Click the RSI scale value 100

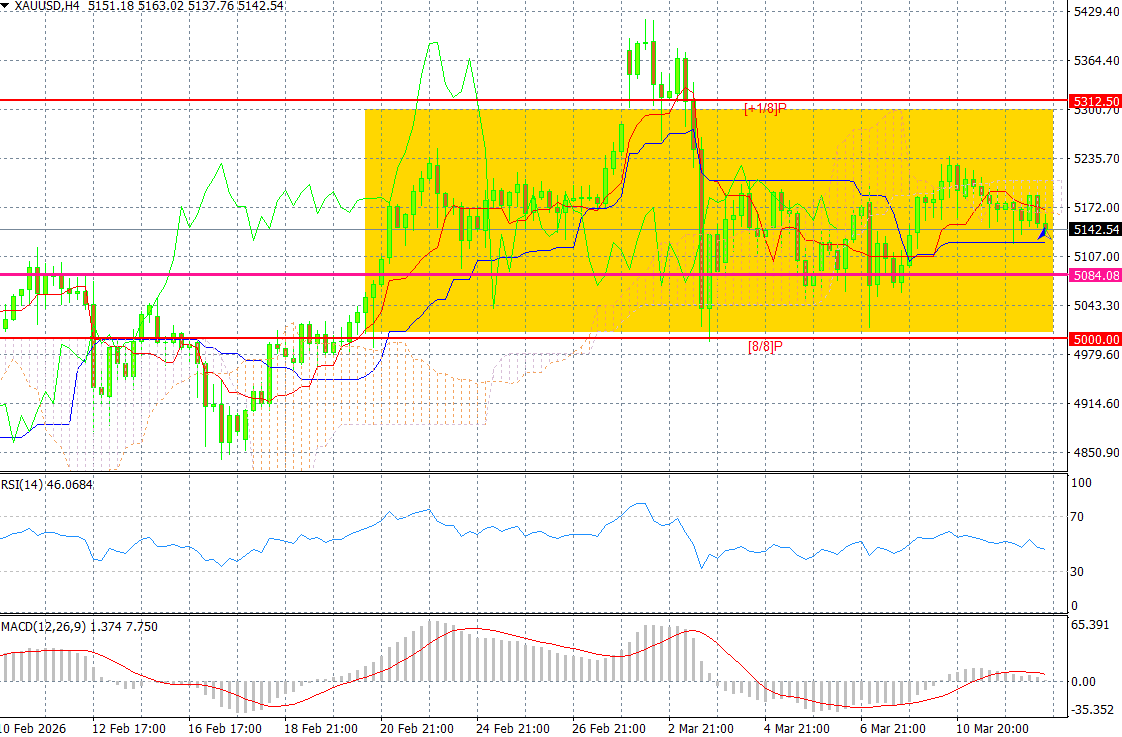(1081, 483)
